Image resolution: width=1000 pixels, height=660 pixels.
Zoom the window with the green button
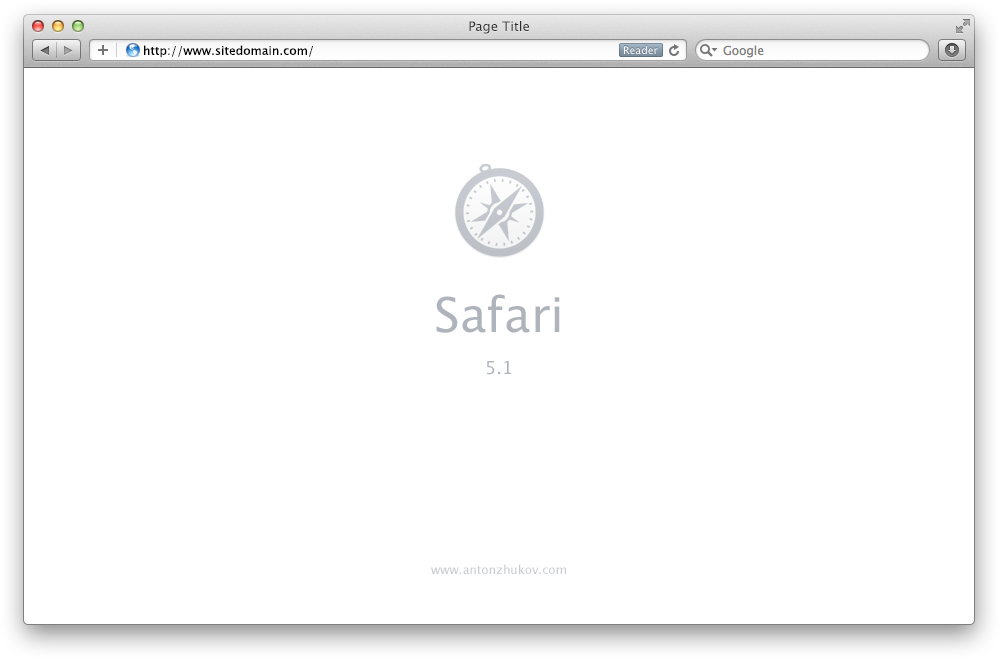pyautogui.click(x=78, y=26)
